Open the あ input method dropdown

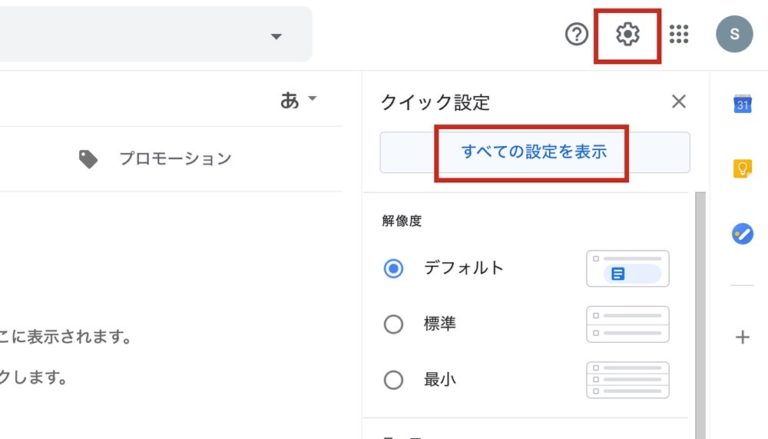(299, 99)
